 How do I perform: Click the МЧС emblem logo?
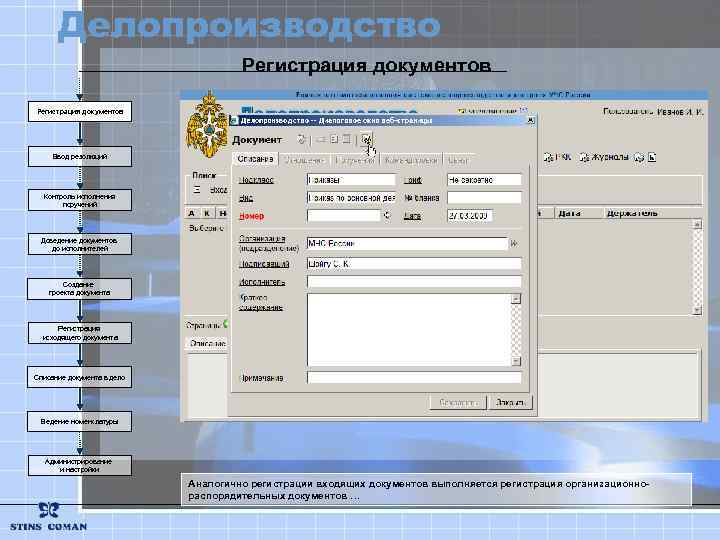point(208,125)
